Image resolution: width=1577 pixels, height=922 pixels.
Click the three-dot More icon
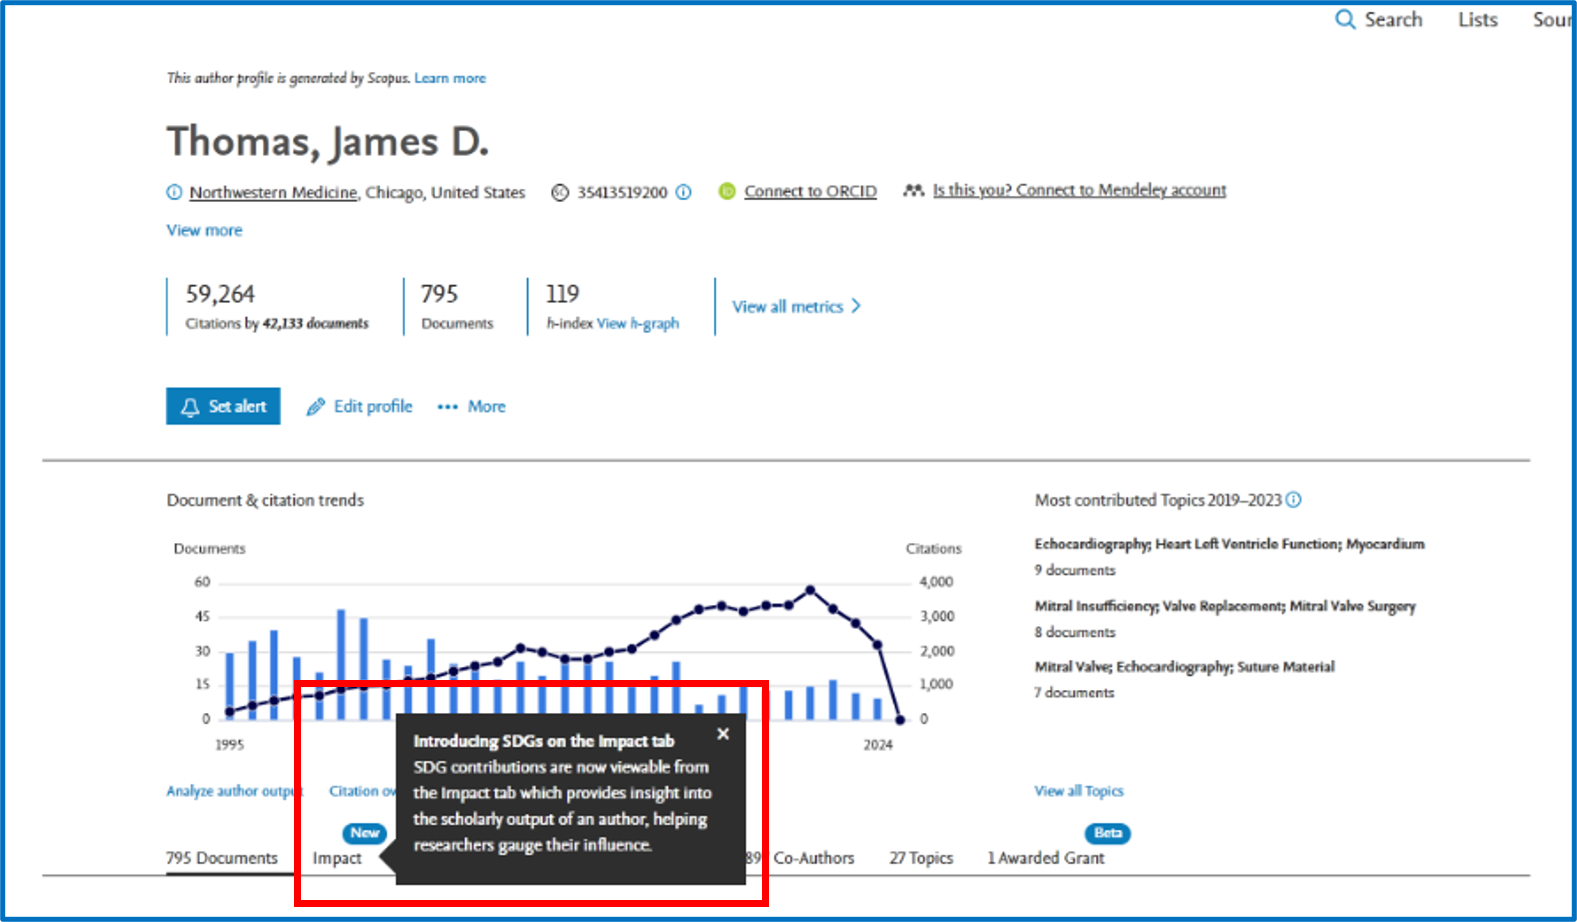coord(447,407)
